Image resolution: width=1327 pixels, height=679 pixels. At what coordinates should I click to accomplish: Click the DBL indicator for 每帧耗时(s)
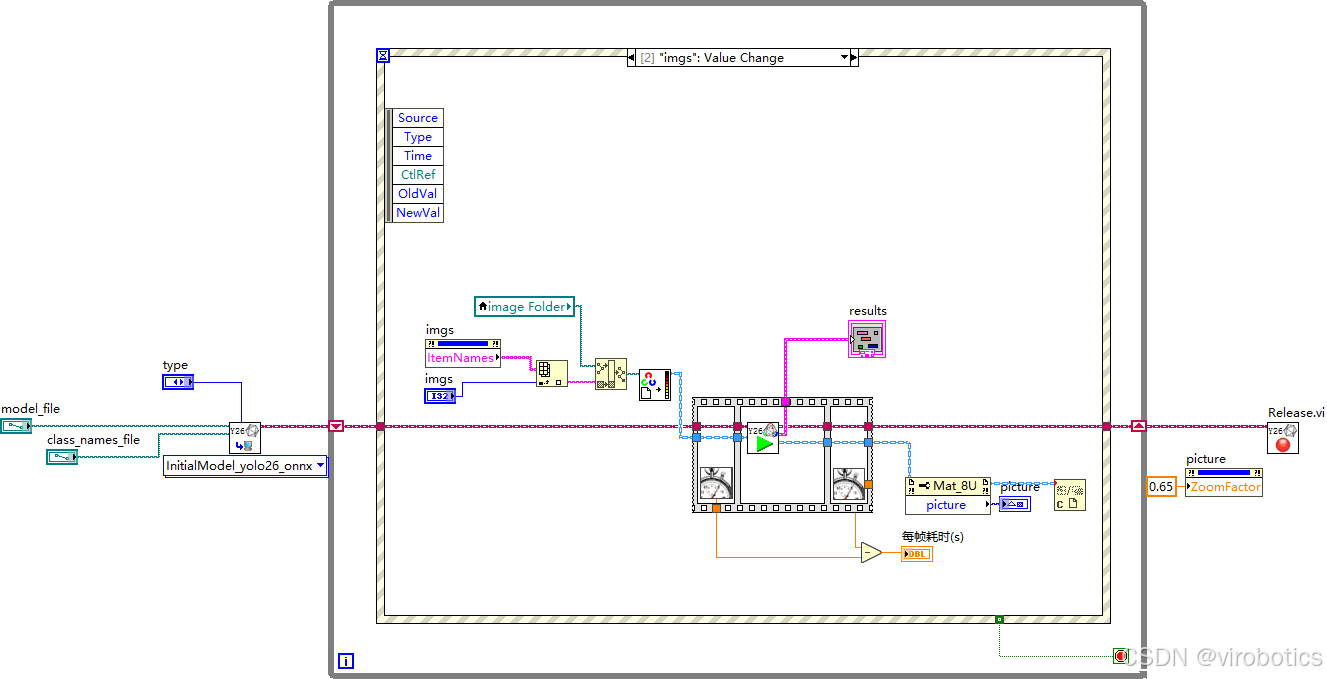[x=917, y=554]
